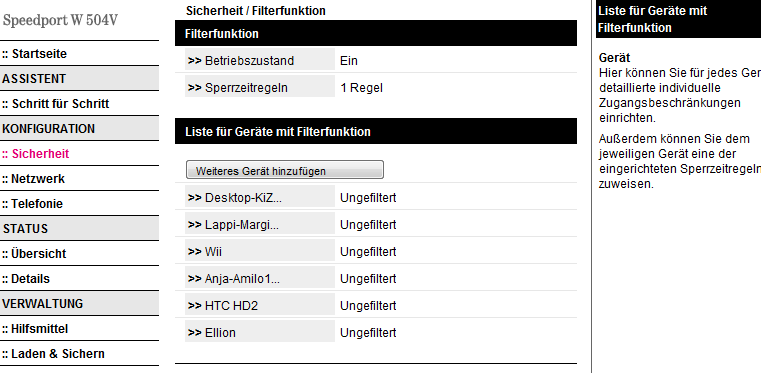Open the Lappi-Margi... device entry
This screenshot has width=761, height=373.
point(260,225)
